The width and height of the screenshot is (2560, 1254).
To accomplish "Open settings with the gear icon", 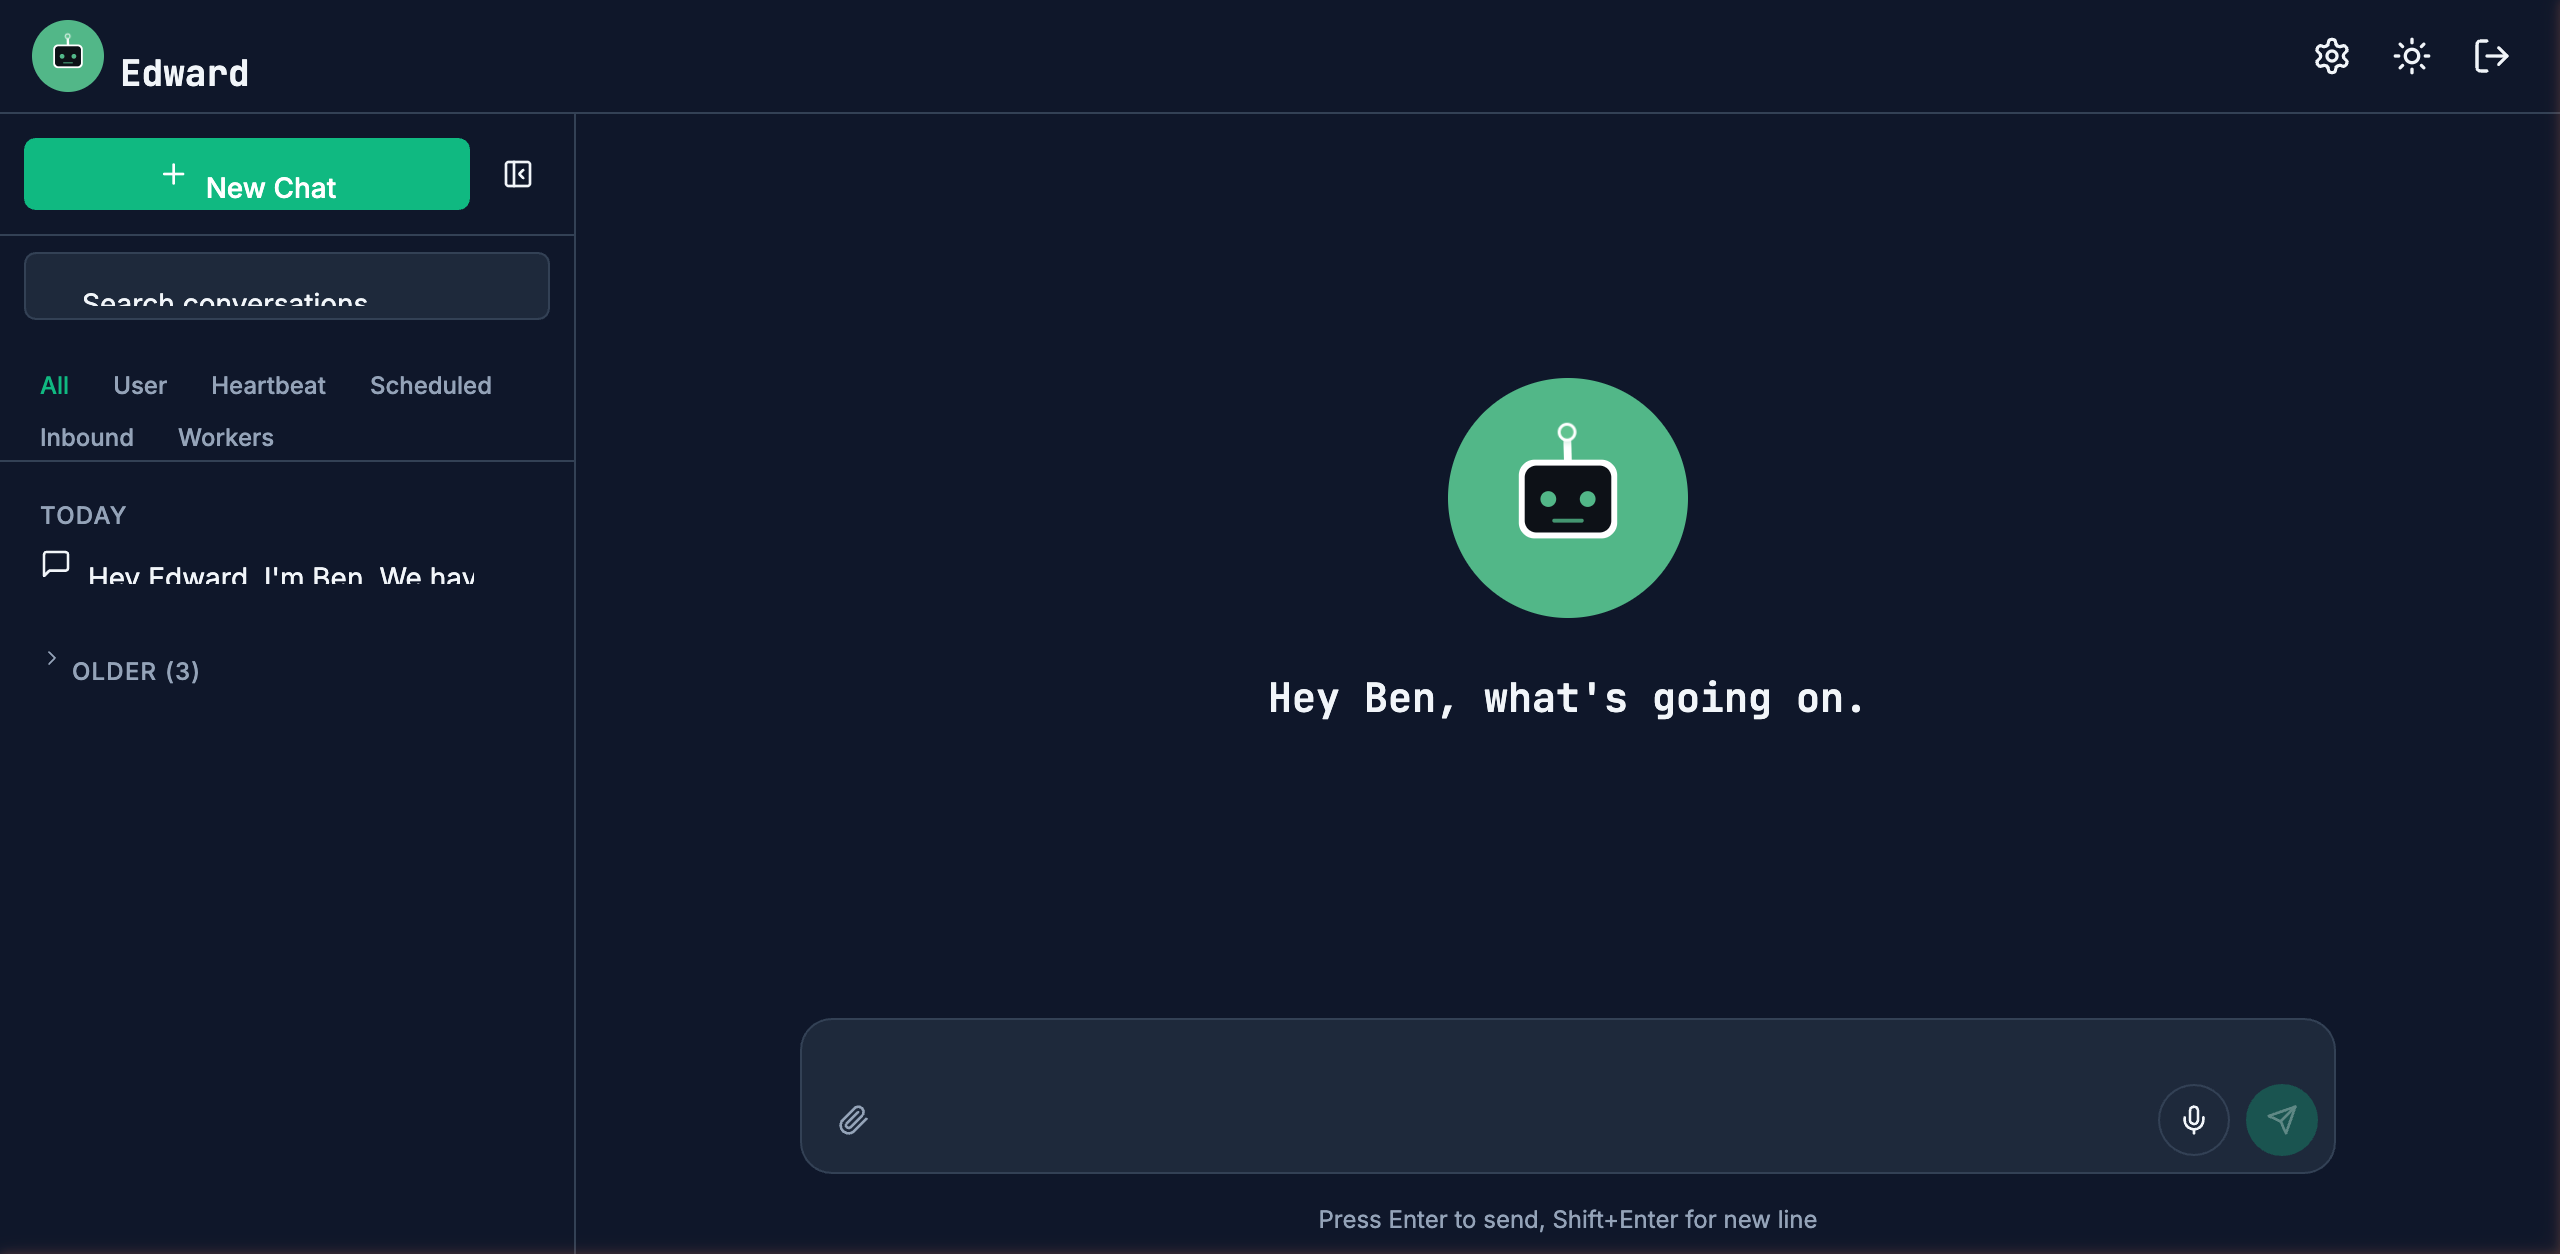I will (2332, 56).
